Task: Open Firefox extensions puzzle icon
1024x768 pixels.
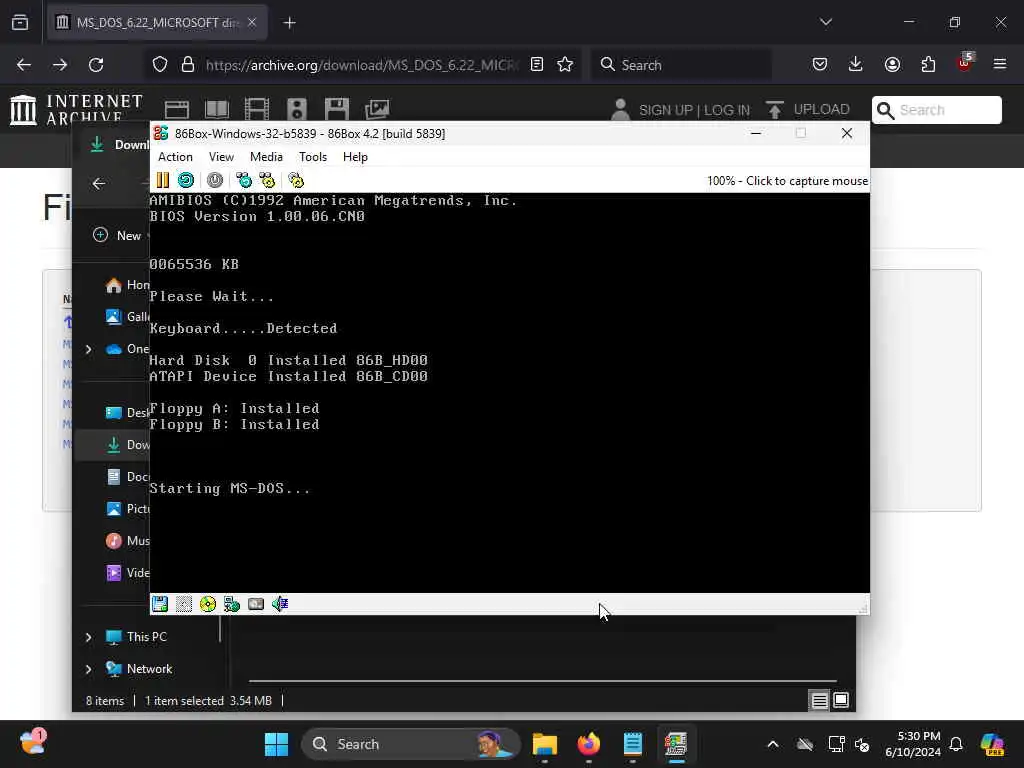Action: point(928,65)
